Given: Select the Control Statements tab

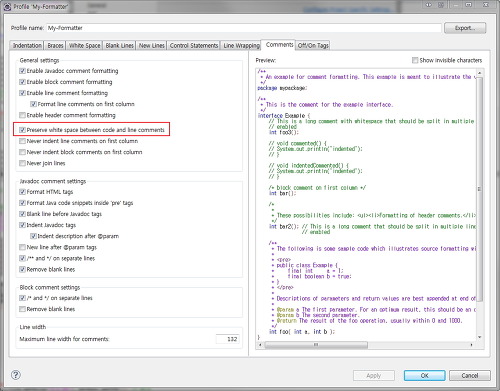Looking at the screenshot, I should pyautogui.click(x=194, y=45).
